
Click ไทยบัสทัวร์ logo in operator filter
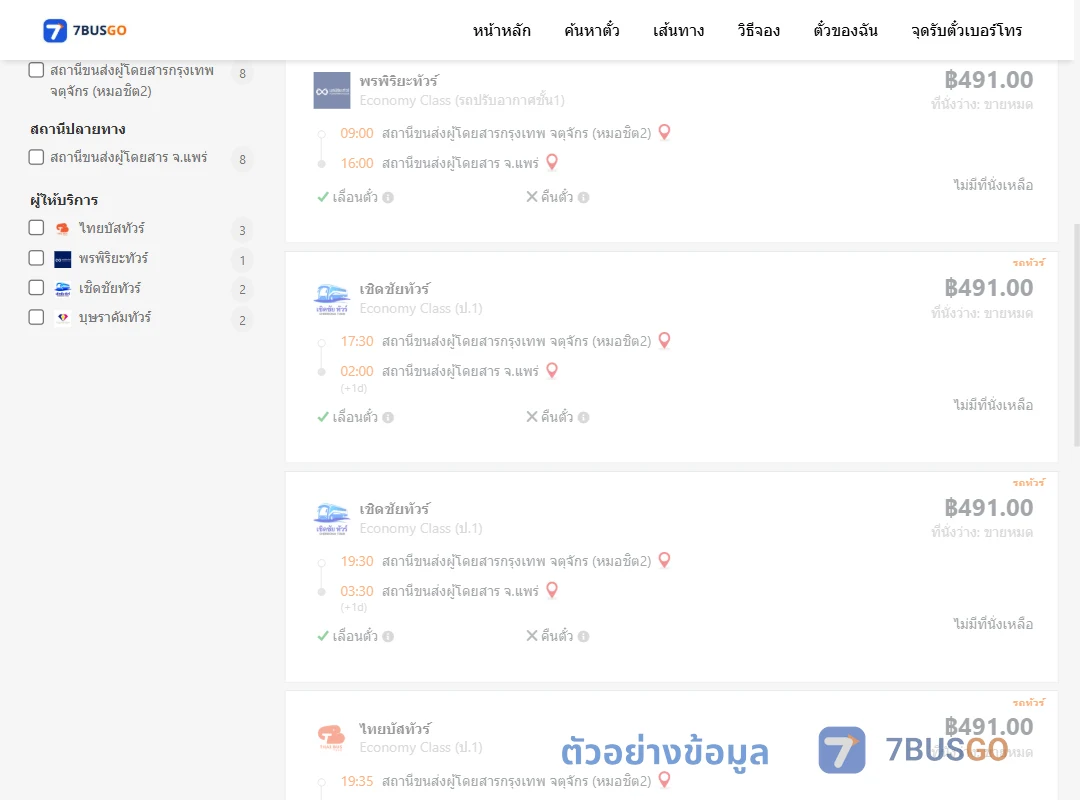63,229
